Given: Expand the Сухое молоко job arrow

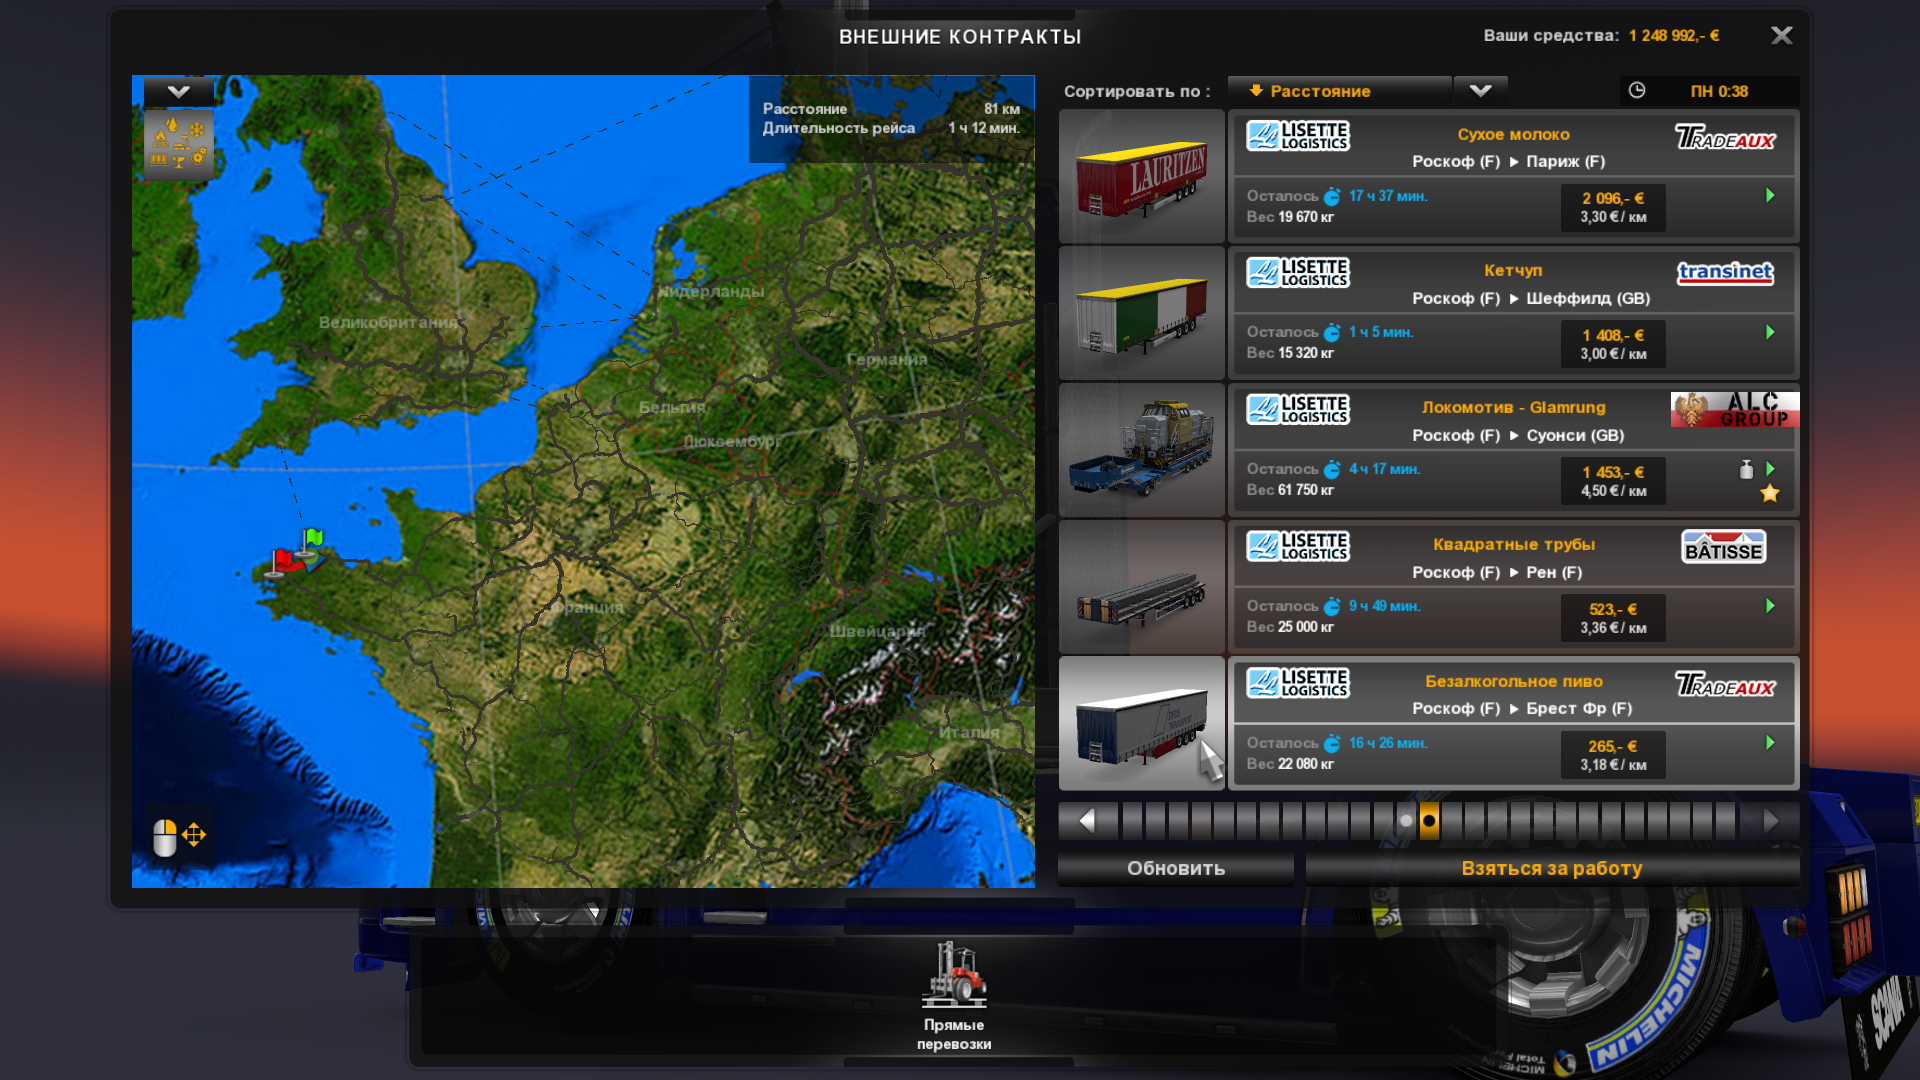Looking at the screenshot, I should pos(1770,196).
